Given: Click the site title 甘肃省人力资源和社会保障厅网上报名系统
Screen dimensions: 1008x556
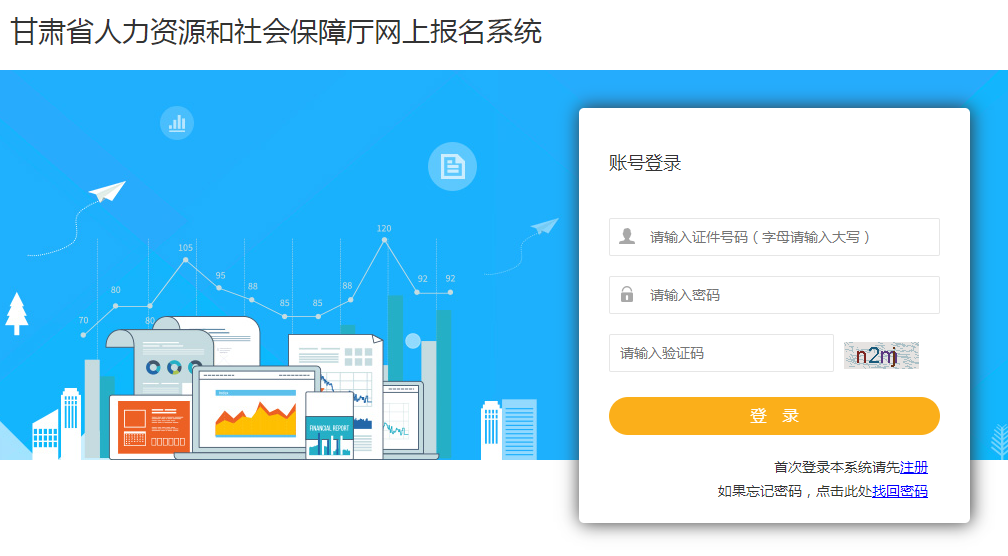Looking at the screenshot, I should (276, 31).
